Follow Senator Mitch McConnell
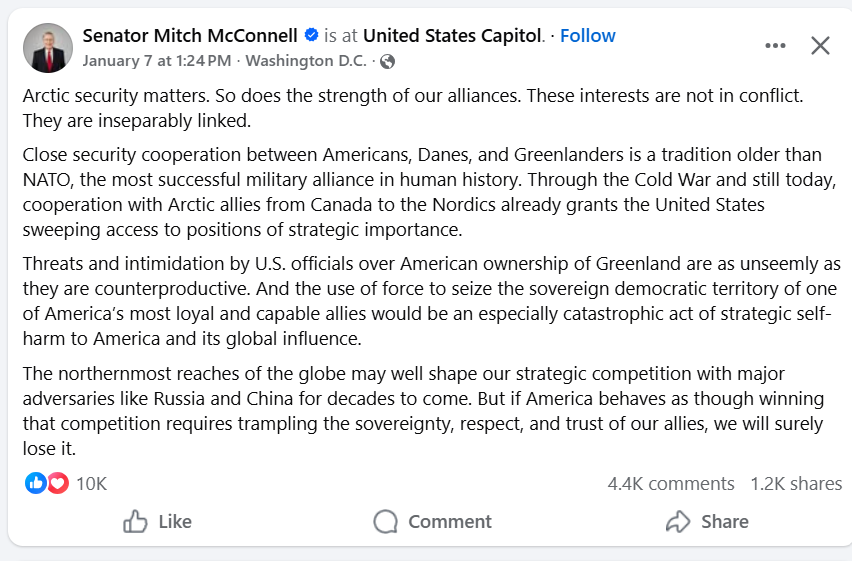This screenshot has width=852, height=561. (x=587, y=36)
